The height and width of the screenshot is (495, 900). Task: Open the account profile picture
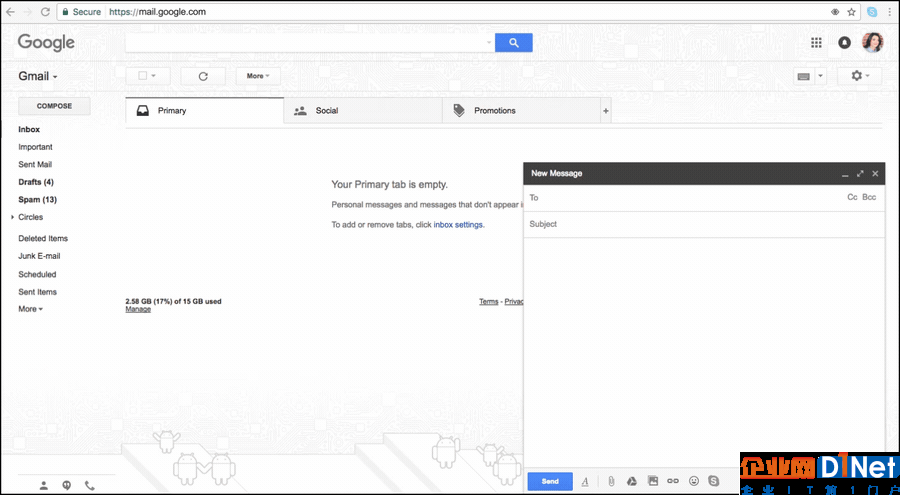point(872,42)
